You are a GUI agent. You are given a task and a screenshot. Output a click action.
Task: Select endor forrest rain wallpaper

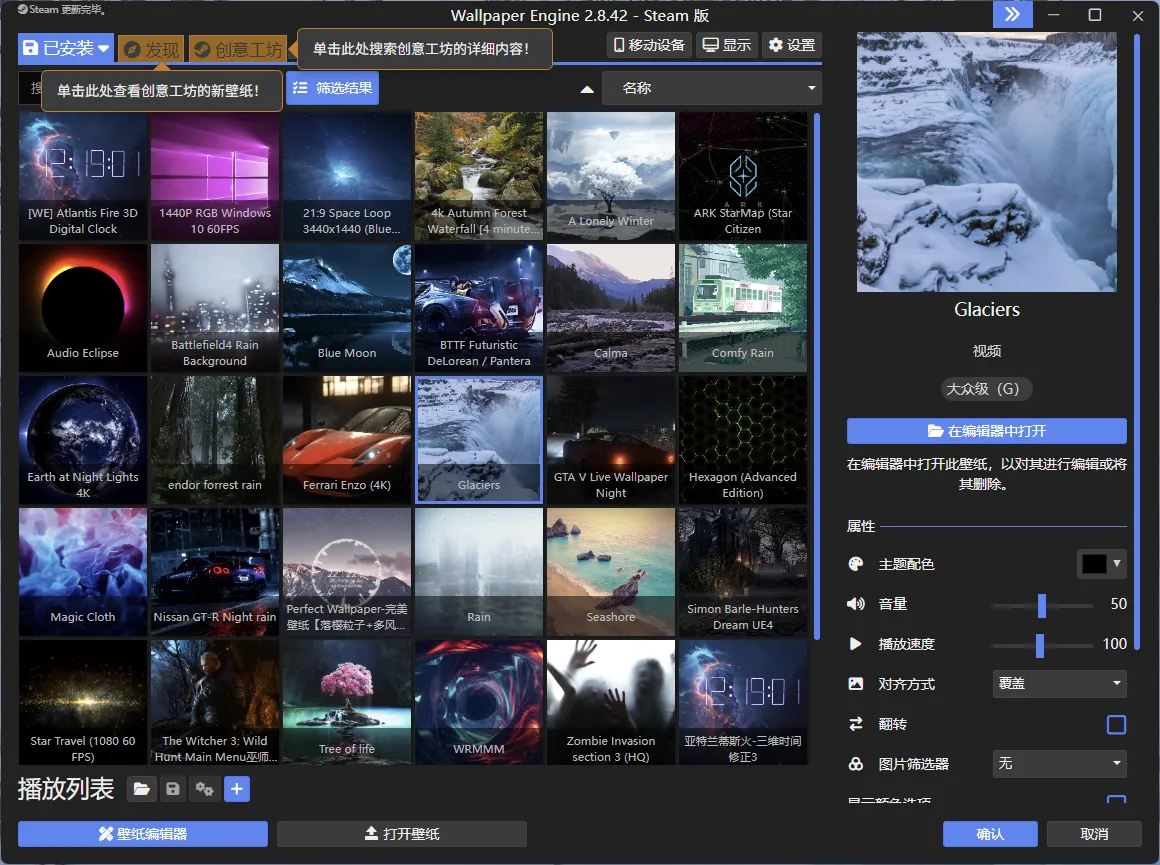[x=215, y=440]
